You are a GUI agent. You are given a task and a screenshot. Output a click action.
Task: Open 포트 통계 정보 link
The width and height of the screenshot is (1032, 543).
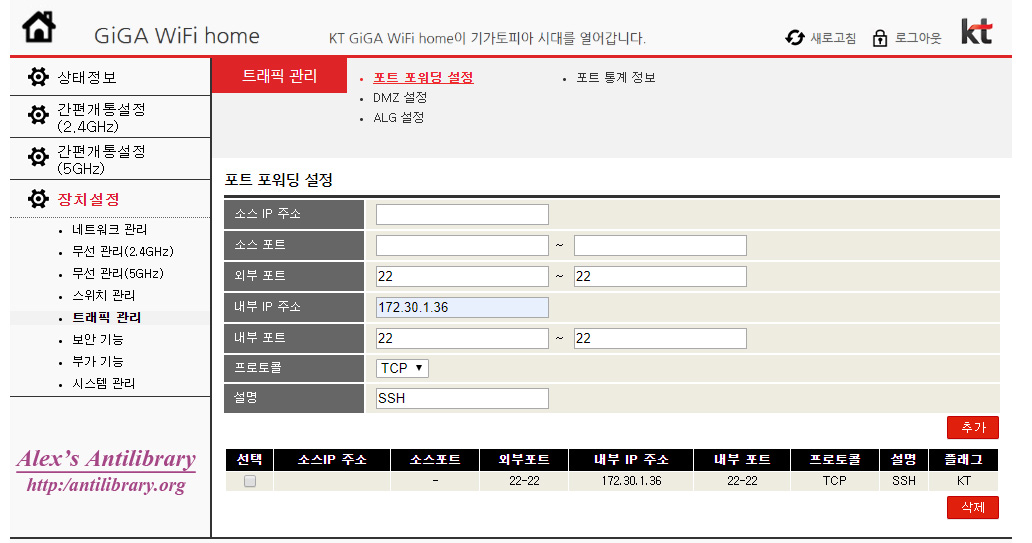pyautogui.click(x=616, y=78)
